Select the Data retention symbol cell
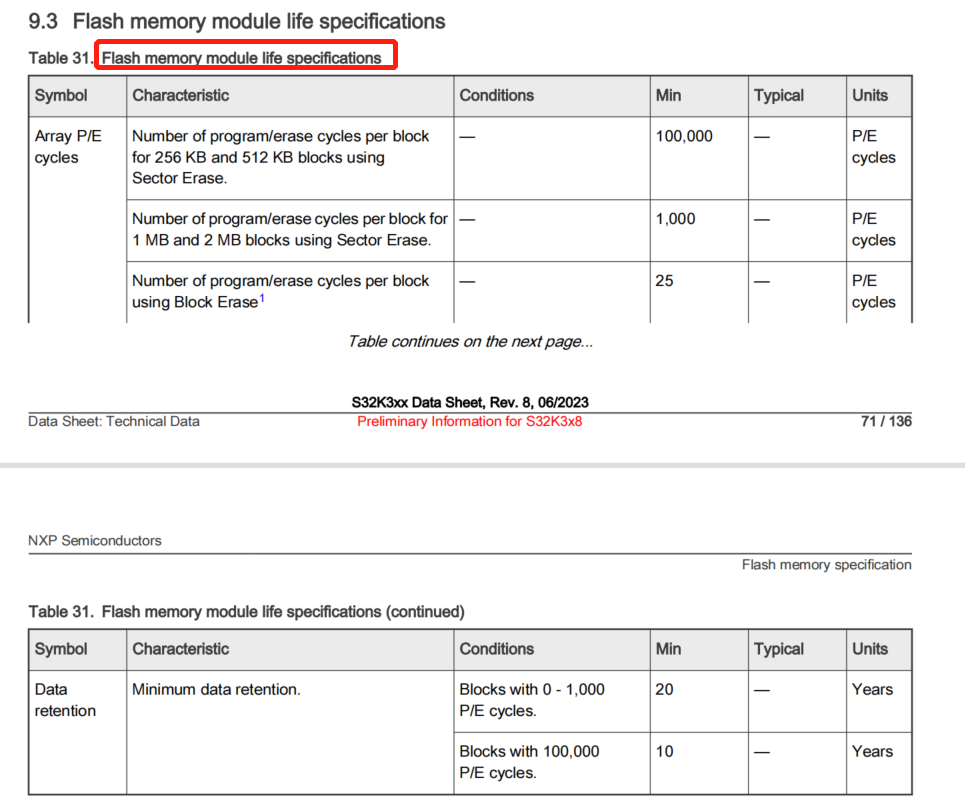 click(x=60, y=700)
